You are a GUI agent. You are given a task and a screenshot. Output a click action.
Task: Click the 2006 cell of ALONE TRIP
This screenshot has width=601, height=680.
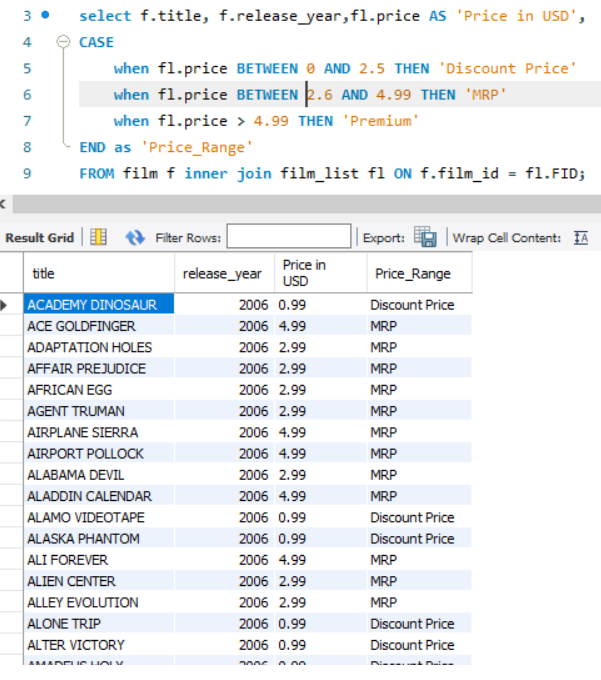pos(225,623)
